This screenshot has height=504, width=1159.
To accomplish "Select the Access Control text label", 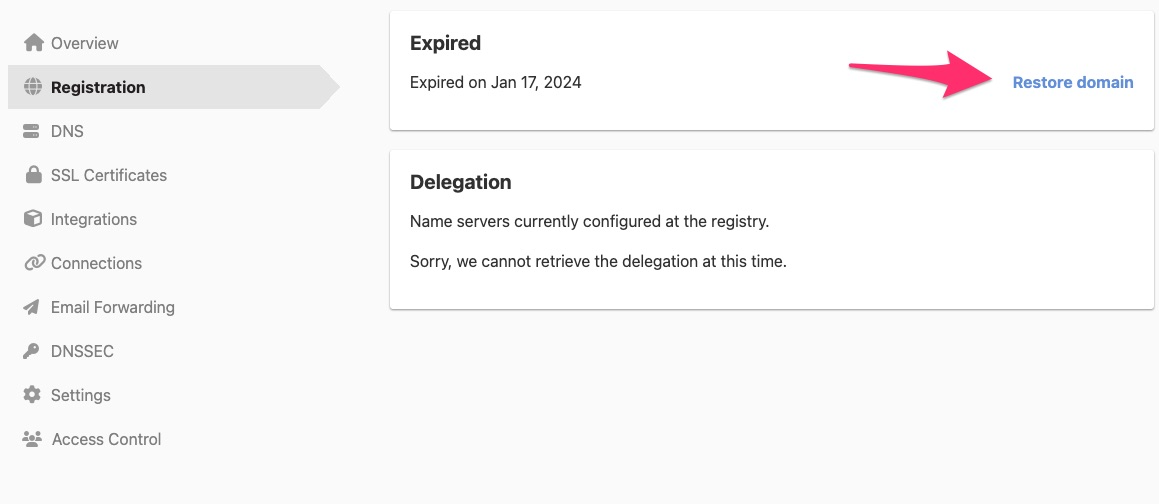I will coord(106,439).
